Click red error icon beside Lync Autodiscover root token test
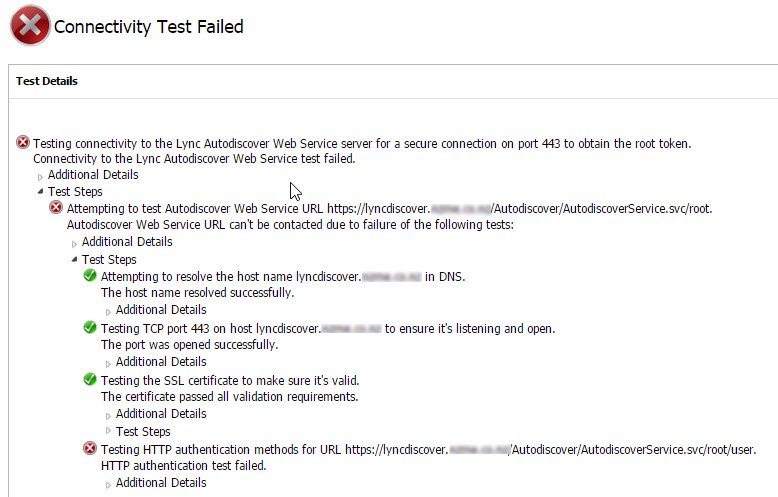778x497 pixels. [23, 144]
